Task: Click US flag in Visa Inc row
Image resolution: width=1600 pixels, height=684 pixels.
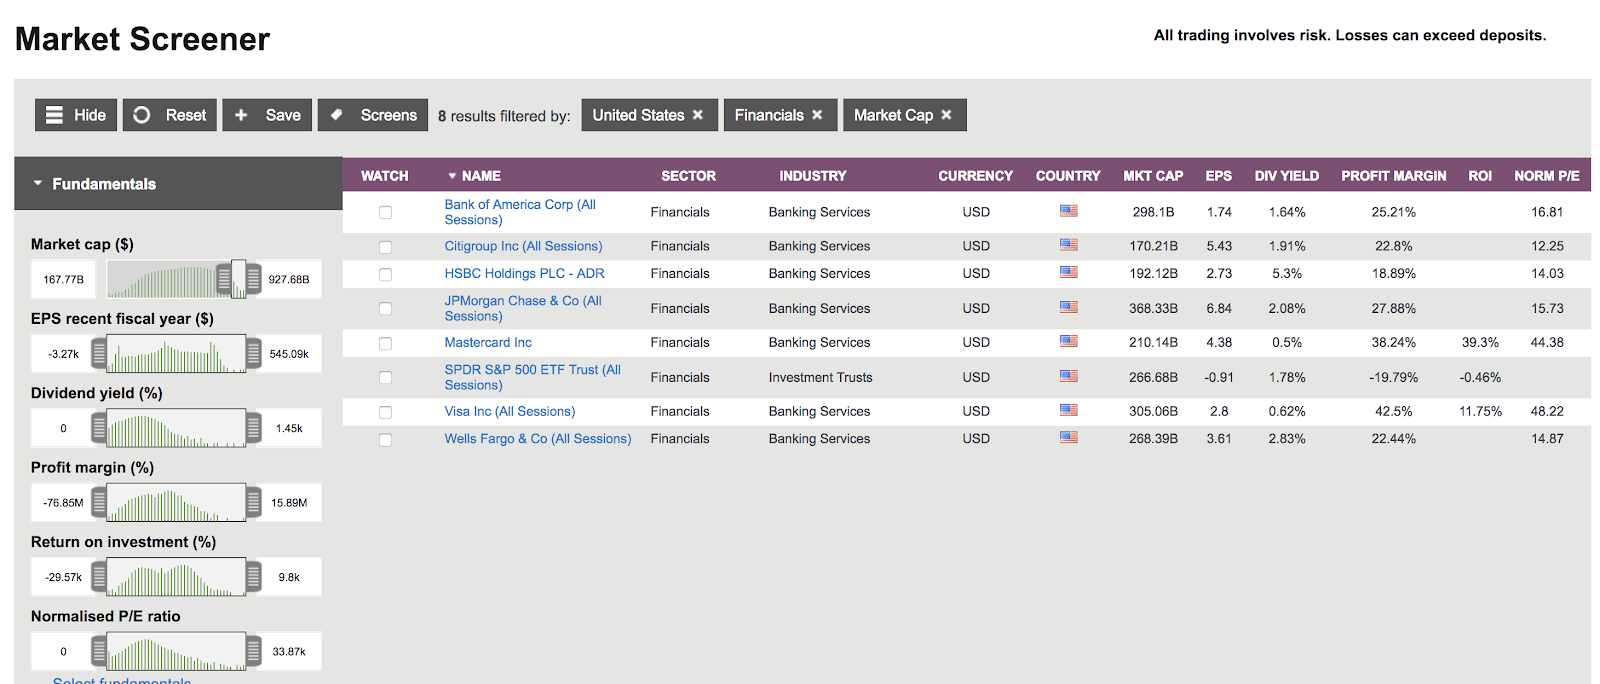Action: (1068, 410)
